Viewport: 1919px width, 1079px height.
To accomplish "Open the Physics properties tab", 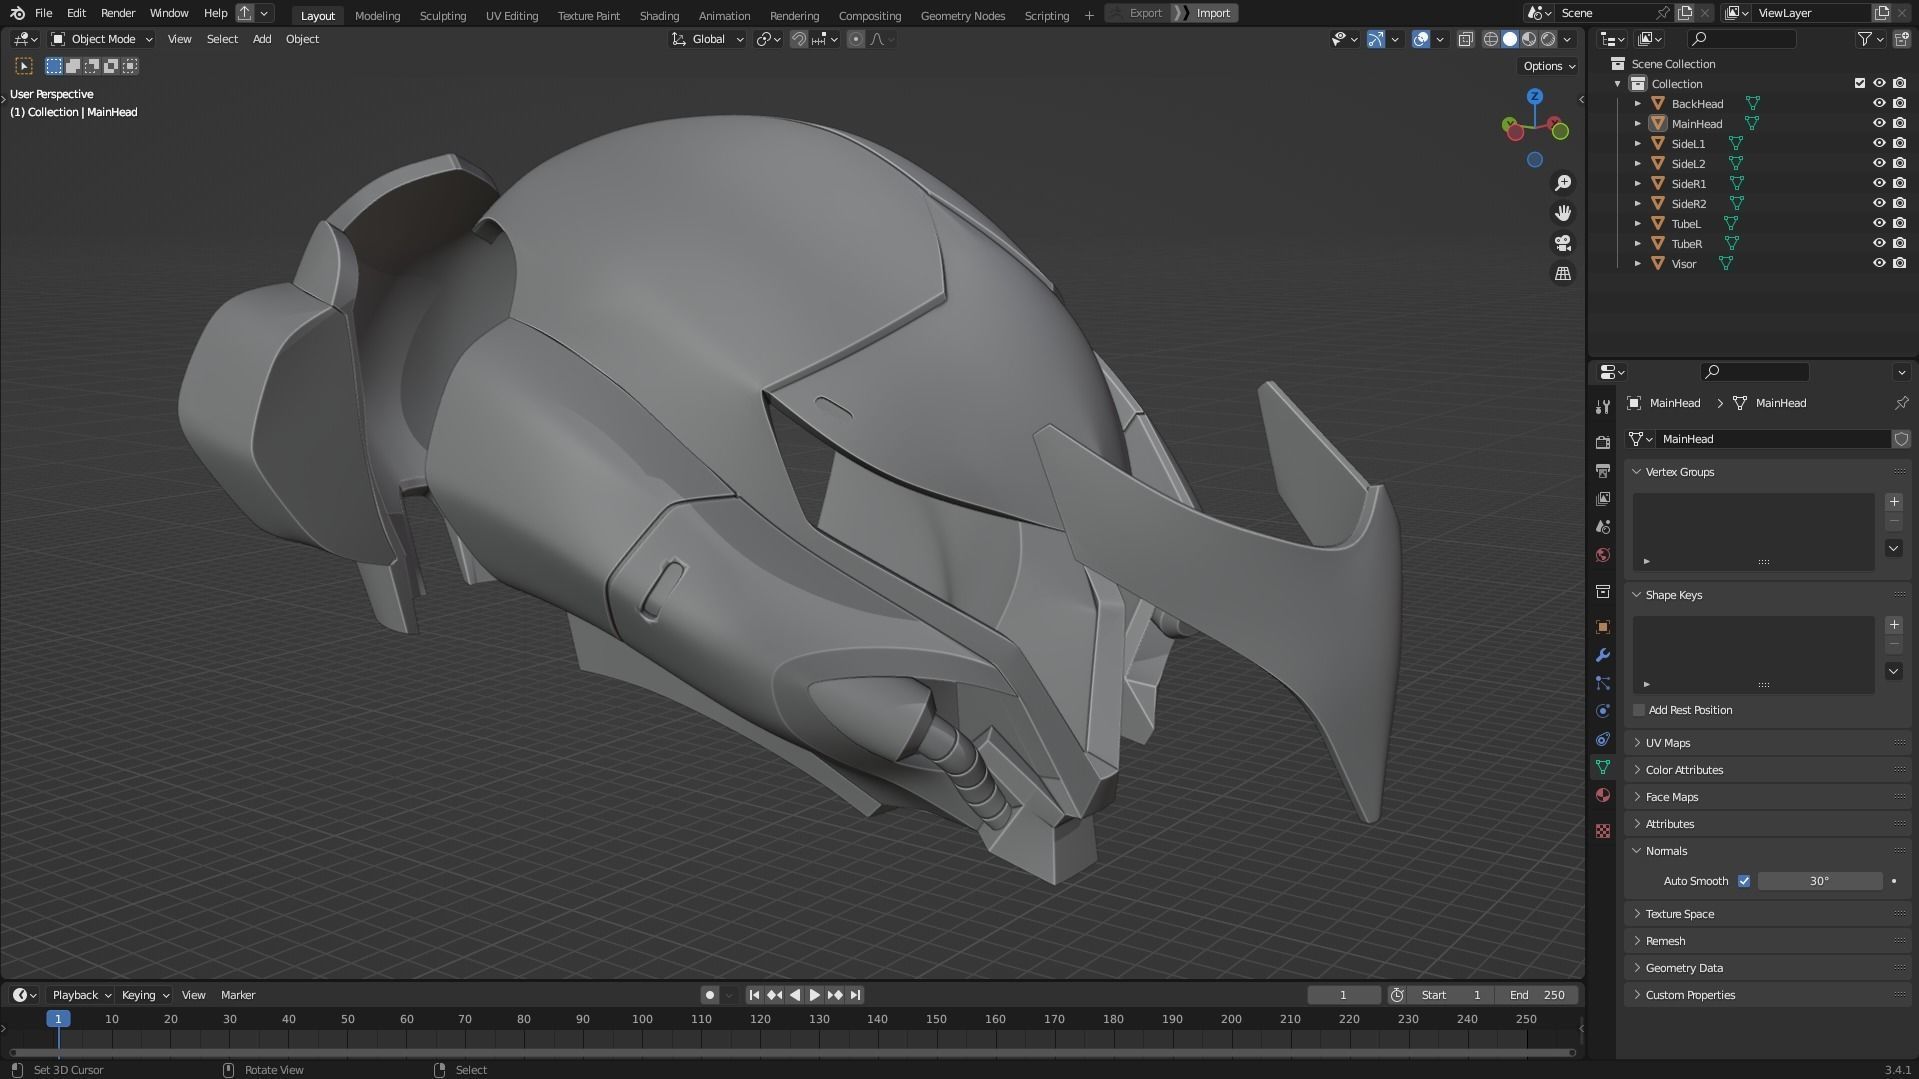I will pyautogui.click(x=1603, y=711).
